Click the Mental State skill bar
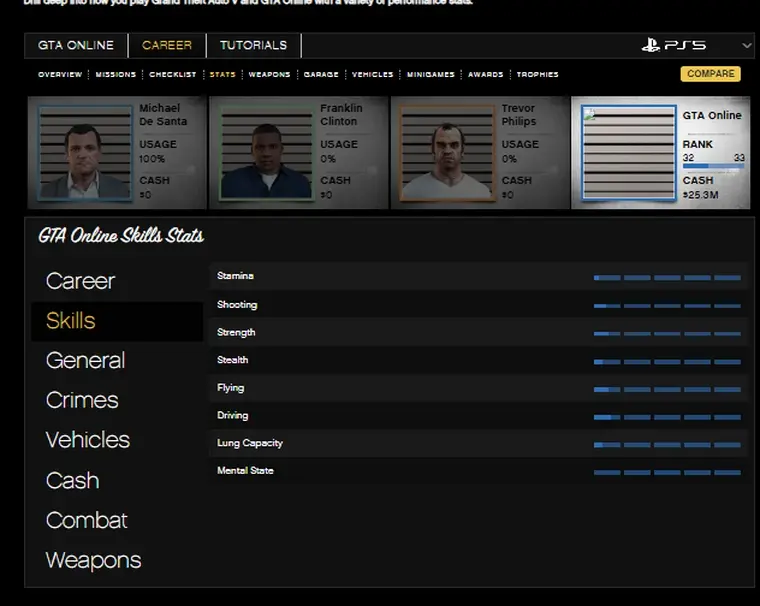 pyautogui.click(x=667, y=472)
